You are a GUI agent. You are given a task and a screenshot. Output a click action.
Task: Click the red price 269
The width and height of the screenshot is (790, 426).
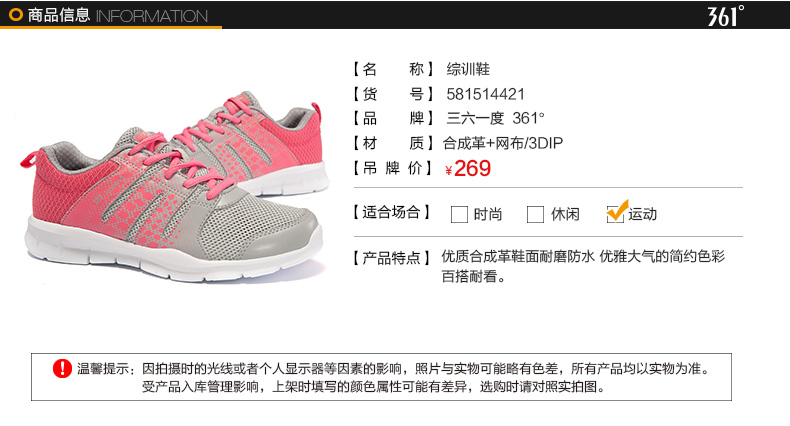(472, 169)
